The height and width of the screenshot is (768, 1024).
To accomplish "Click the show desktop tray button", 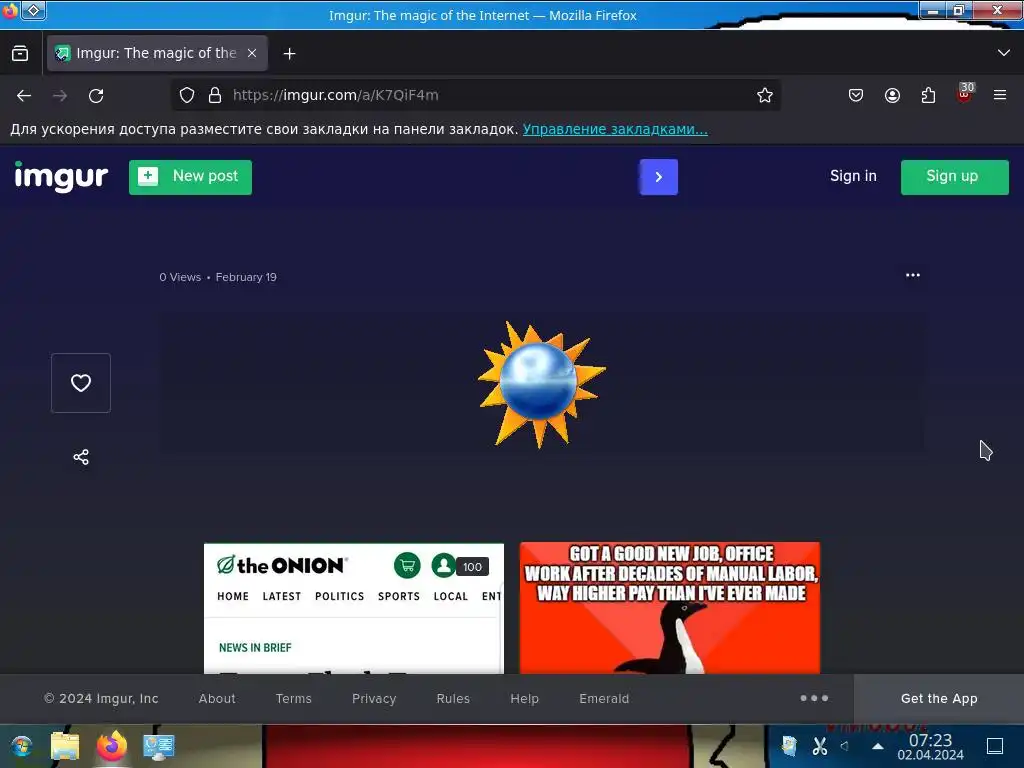I will click(x=995, y=746).
